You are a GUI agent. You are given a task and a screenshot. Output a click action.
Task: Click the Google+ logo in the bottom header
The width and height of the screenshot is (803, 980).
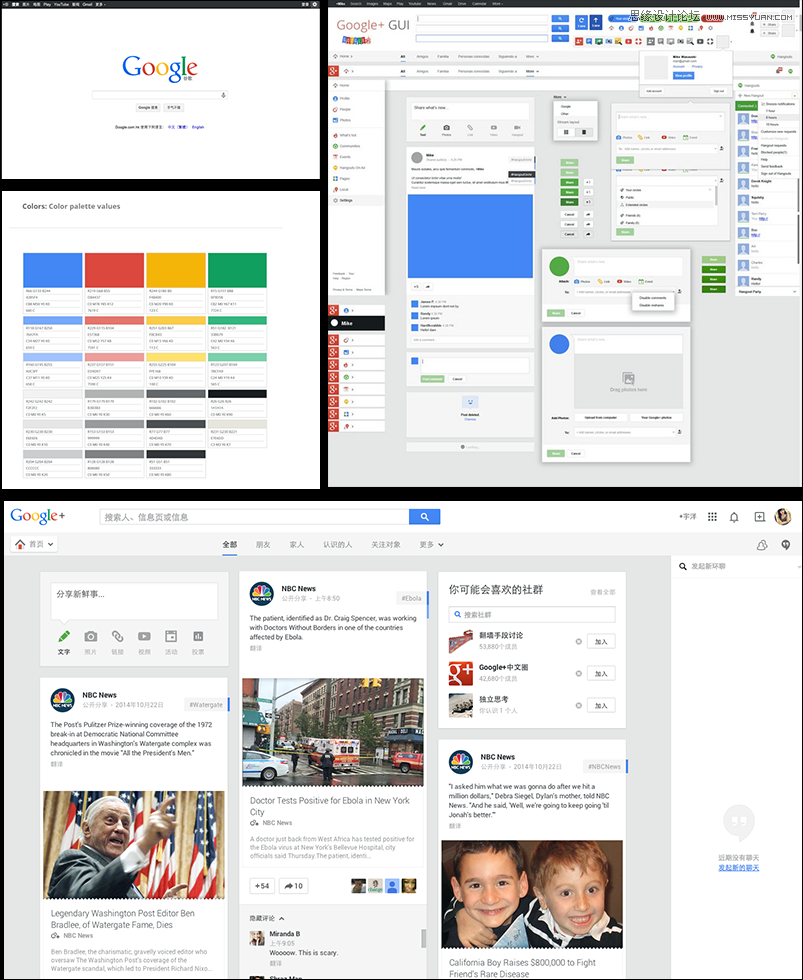pos(37,516)
